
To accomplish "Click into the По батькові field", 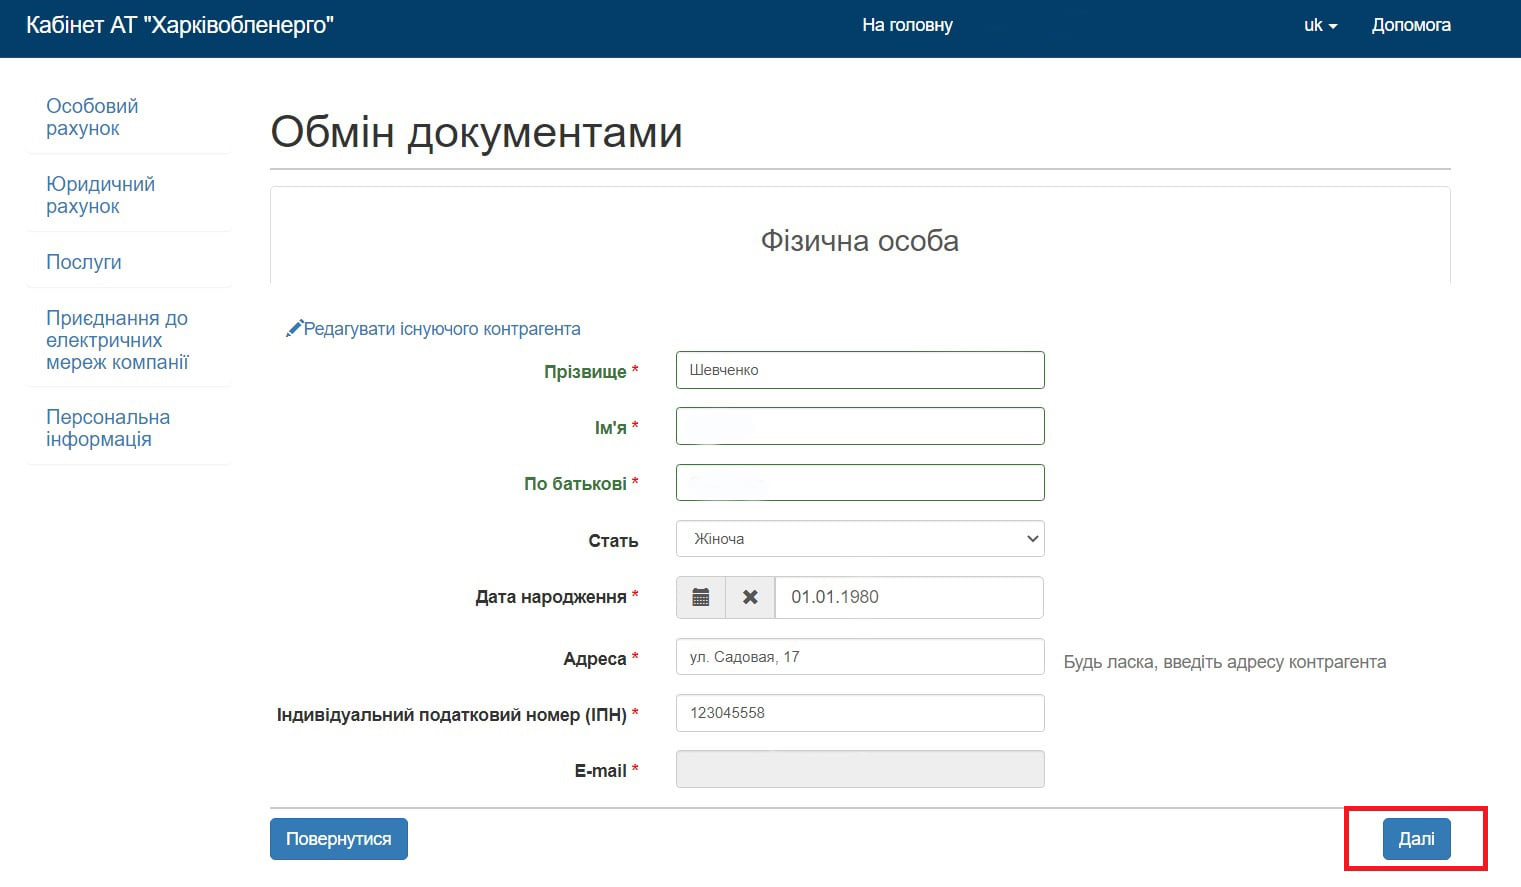I will click(x=860, y=482).
